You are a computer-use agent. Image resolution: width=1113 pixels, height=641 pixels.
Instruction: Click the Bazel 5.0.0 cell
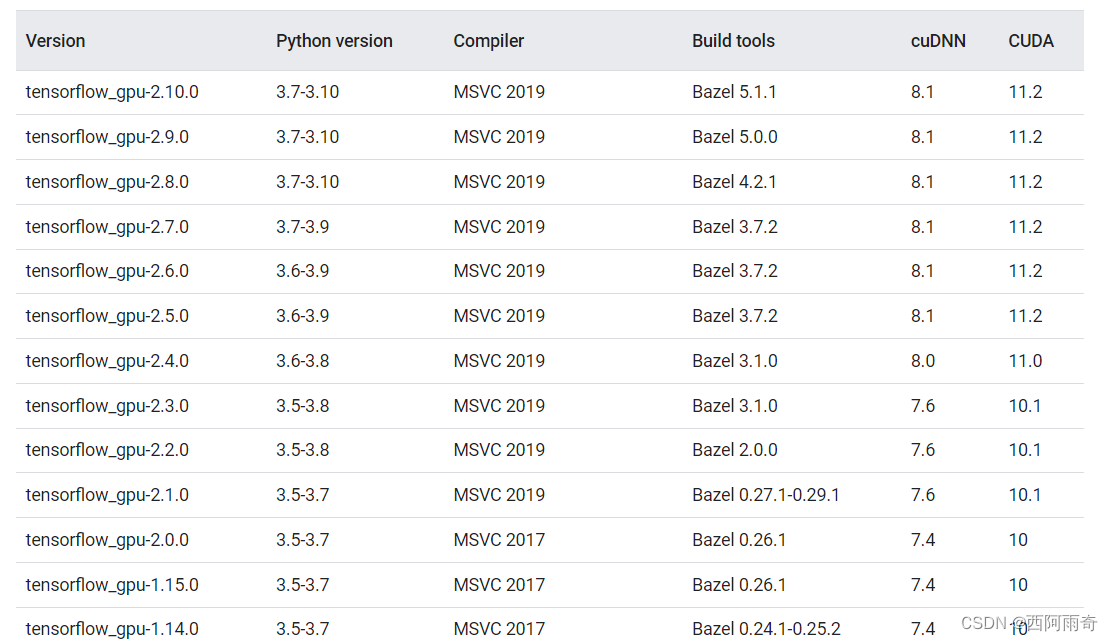(x=735, y=137)
